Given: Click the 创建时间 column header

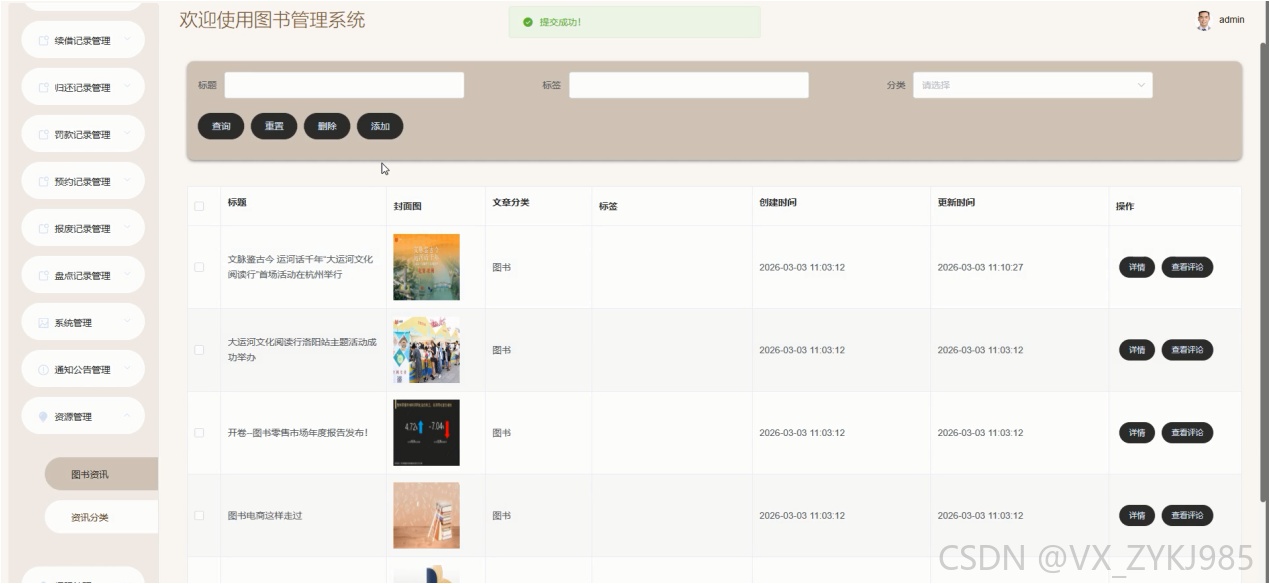Looking at the screenshot, I should pyautogui.click(x=778, y=203).
